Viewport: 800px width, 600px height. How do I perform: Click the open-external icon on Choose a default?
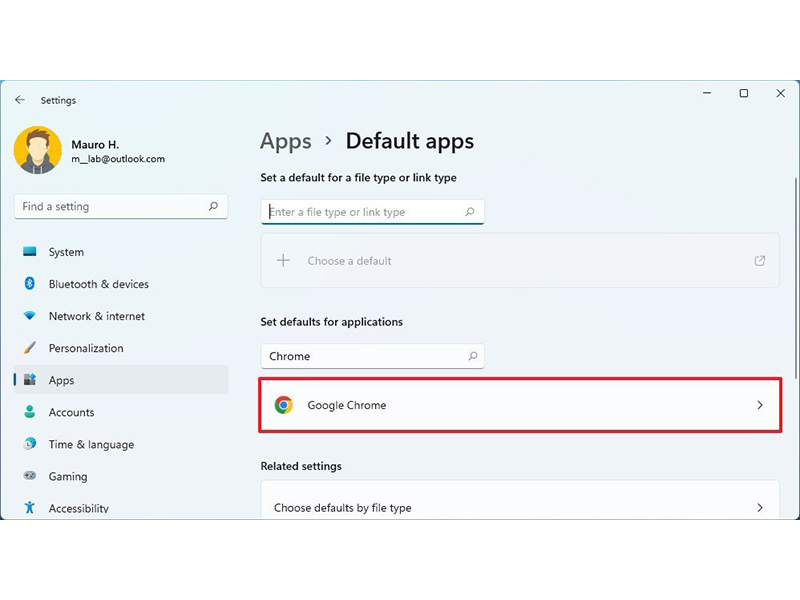(760, 261)
